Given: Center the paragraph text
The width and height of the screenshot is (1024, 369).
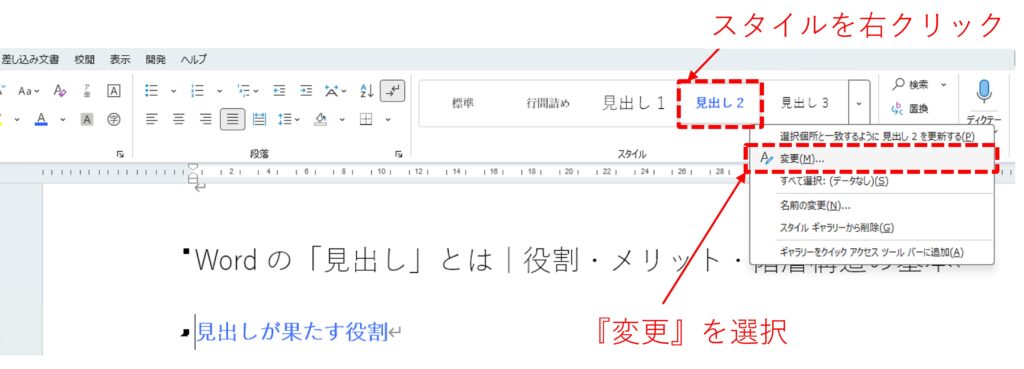Looking at the screenshot, I should click(178, 120).
